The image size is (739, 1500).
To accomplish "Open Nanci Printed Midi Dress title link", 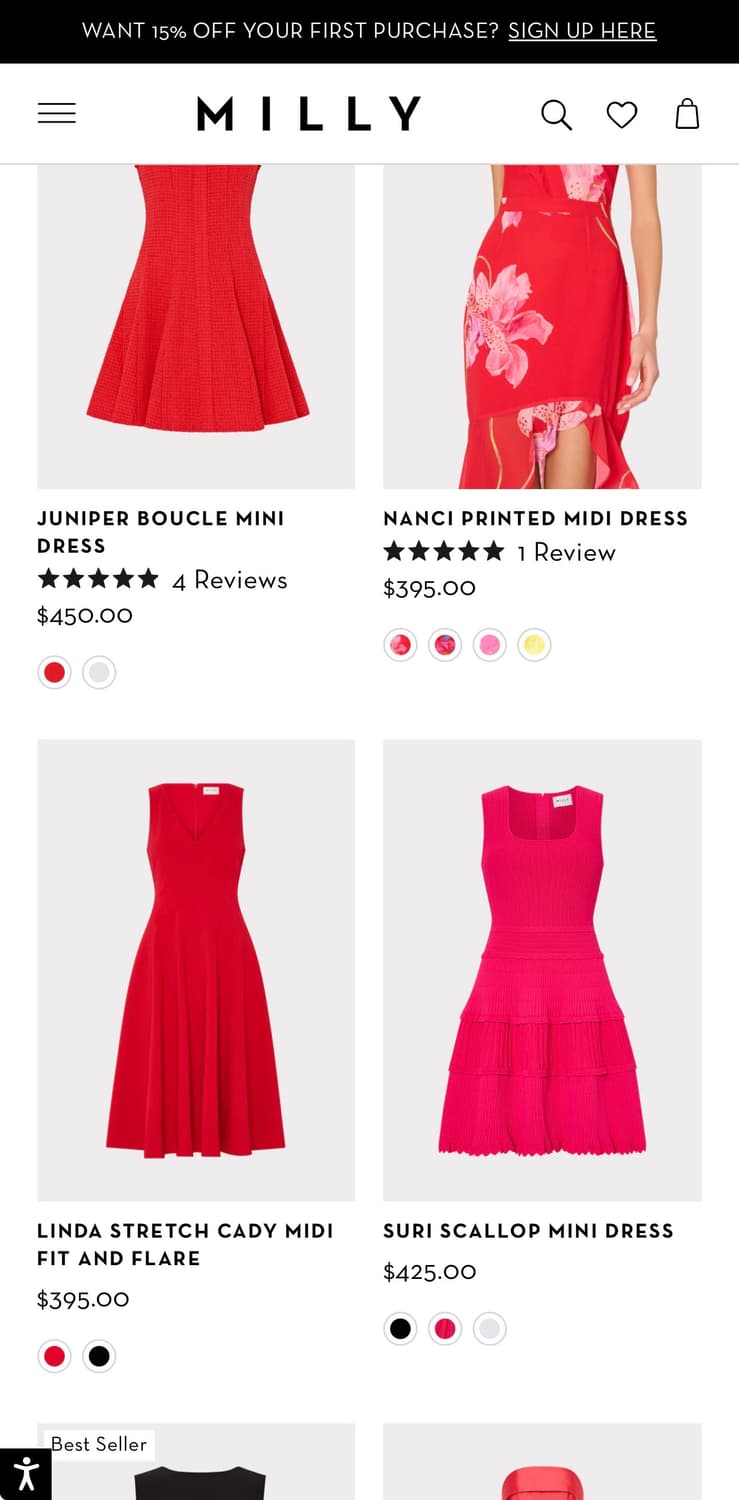I will [x=536, y=518].
